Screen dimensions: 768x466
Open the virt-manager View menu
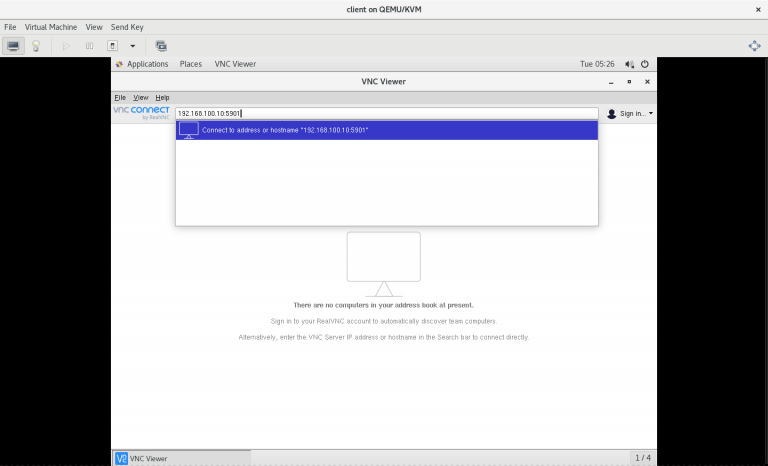(94, 27)
